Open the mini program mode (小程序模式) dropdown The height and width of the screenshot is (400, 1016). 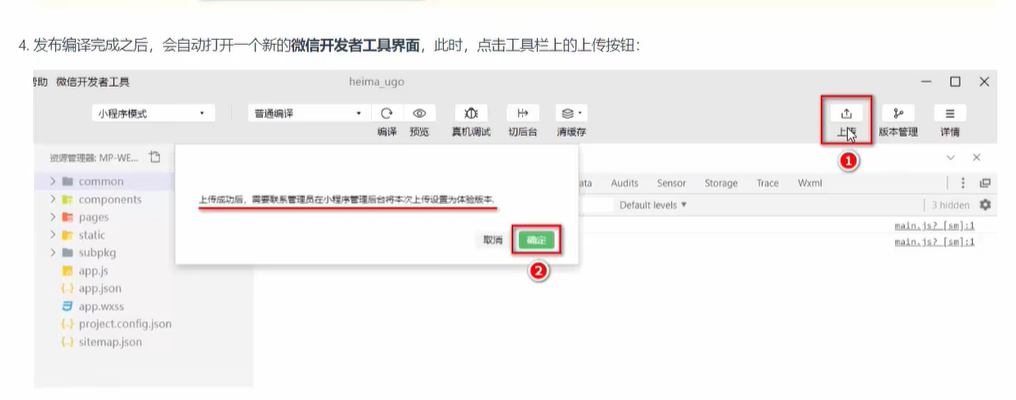pos(151,113)
